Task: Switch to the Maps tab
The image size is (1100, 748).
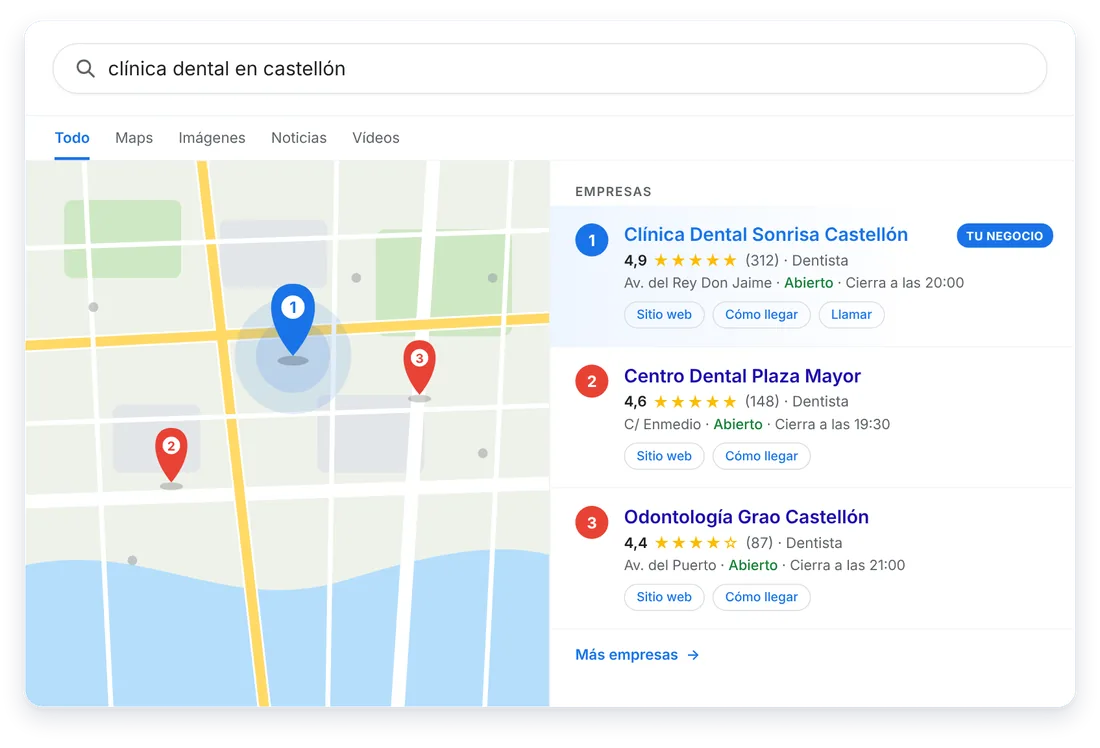Action: pyautogui.click(x=134, y=138)
